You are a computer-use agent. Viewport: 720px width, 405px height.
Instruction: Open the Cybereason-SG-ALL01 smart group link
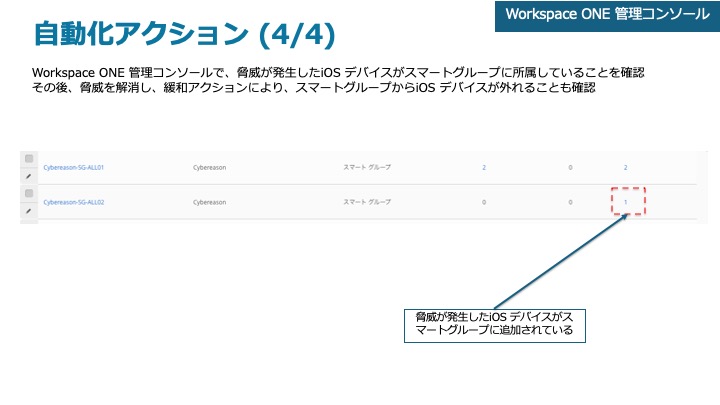pyautogui.click(x=73, y=168)
